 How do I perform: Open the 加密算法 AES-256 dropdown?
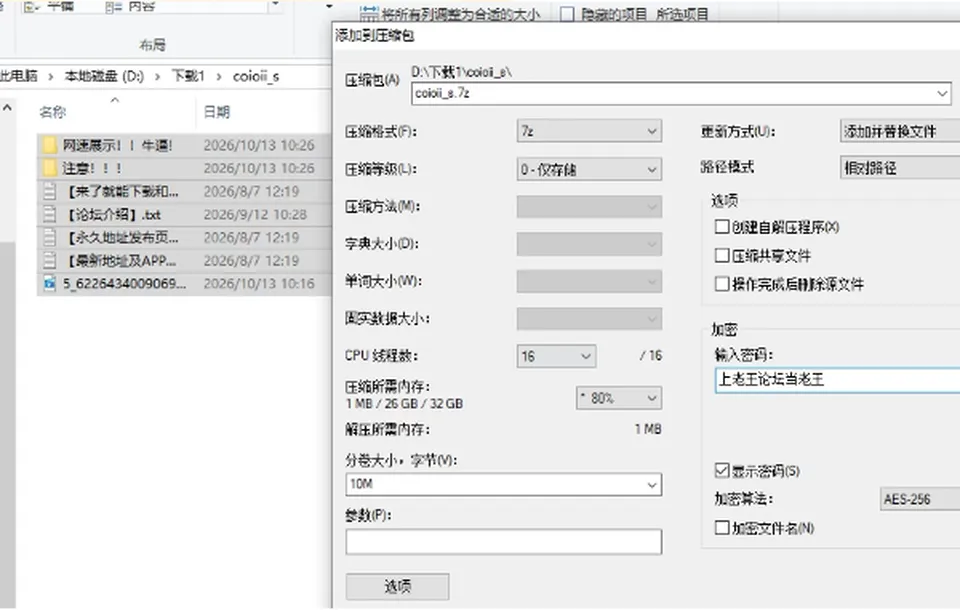(x=920, y=499)
